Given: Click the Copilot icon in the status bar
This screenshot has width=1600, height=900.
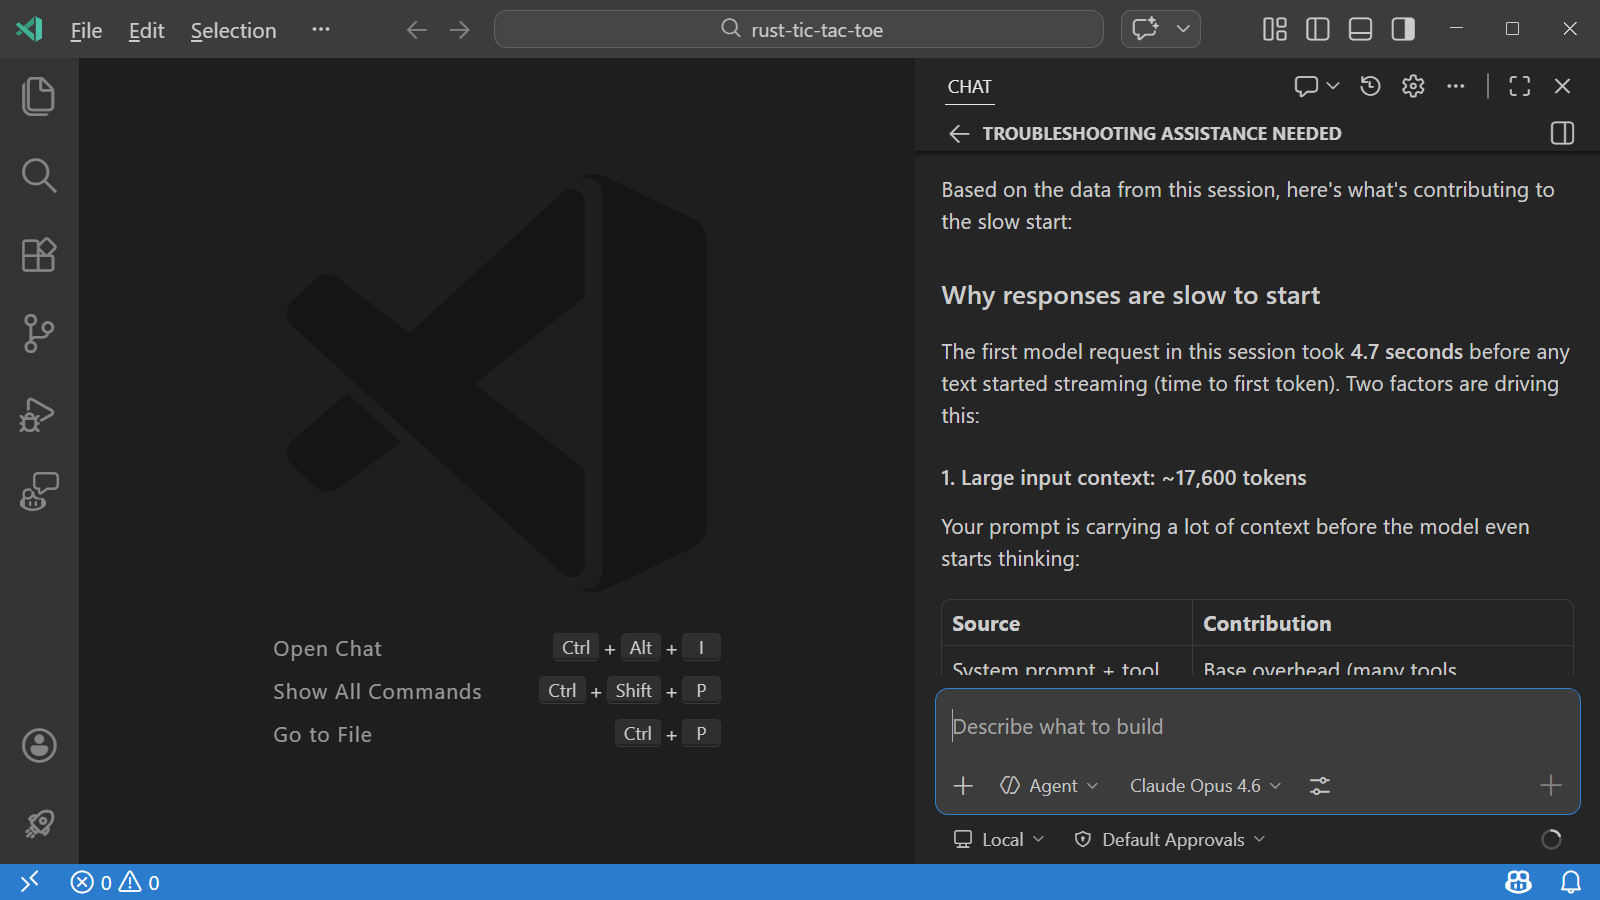Looking at the screenshot, I should (x=1517, y=882).
